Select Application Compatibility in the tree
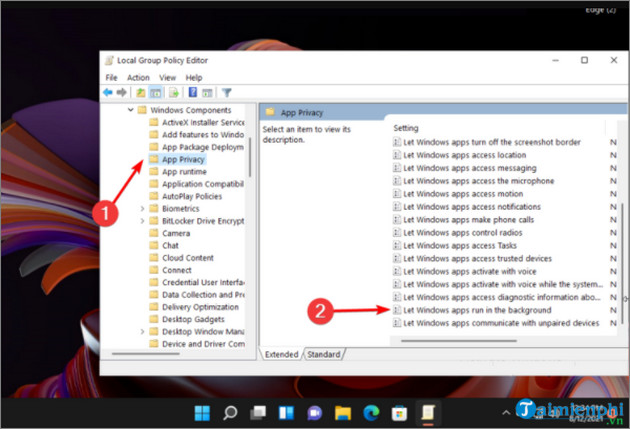Viewport: 630px width, 429px height. click(x=203, y=184)
